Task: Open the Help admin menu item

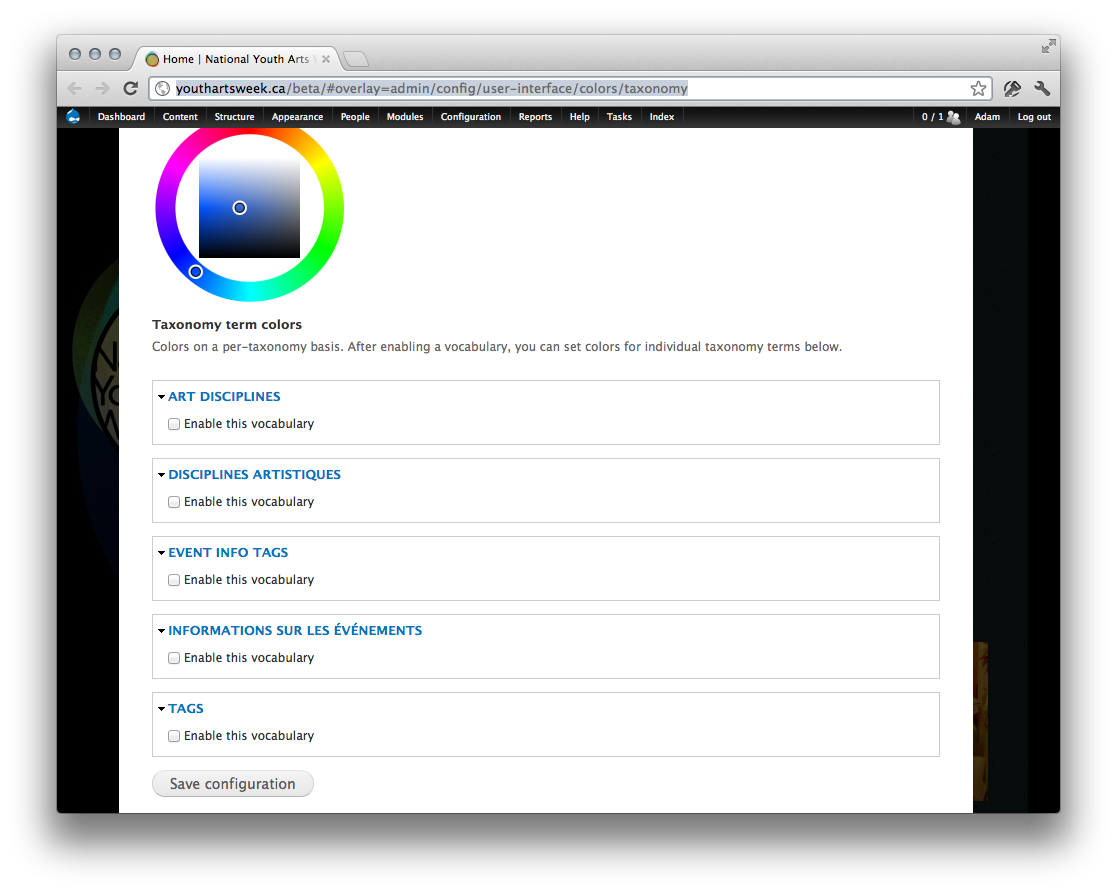Action: click(x=579, y=117)
